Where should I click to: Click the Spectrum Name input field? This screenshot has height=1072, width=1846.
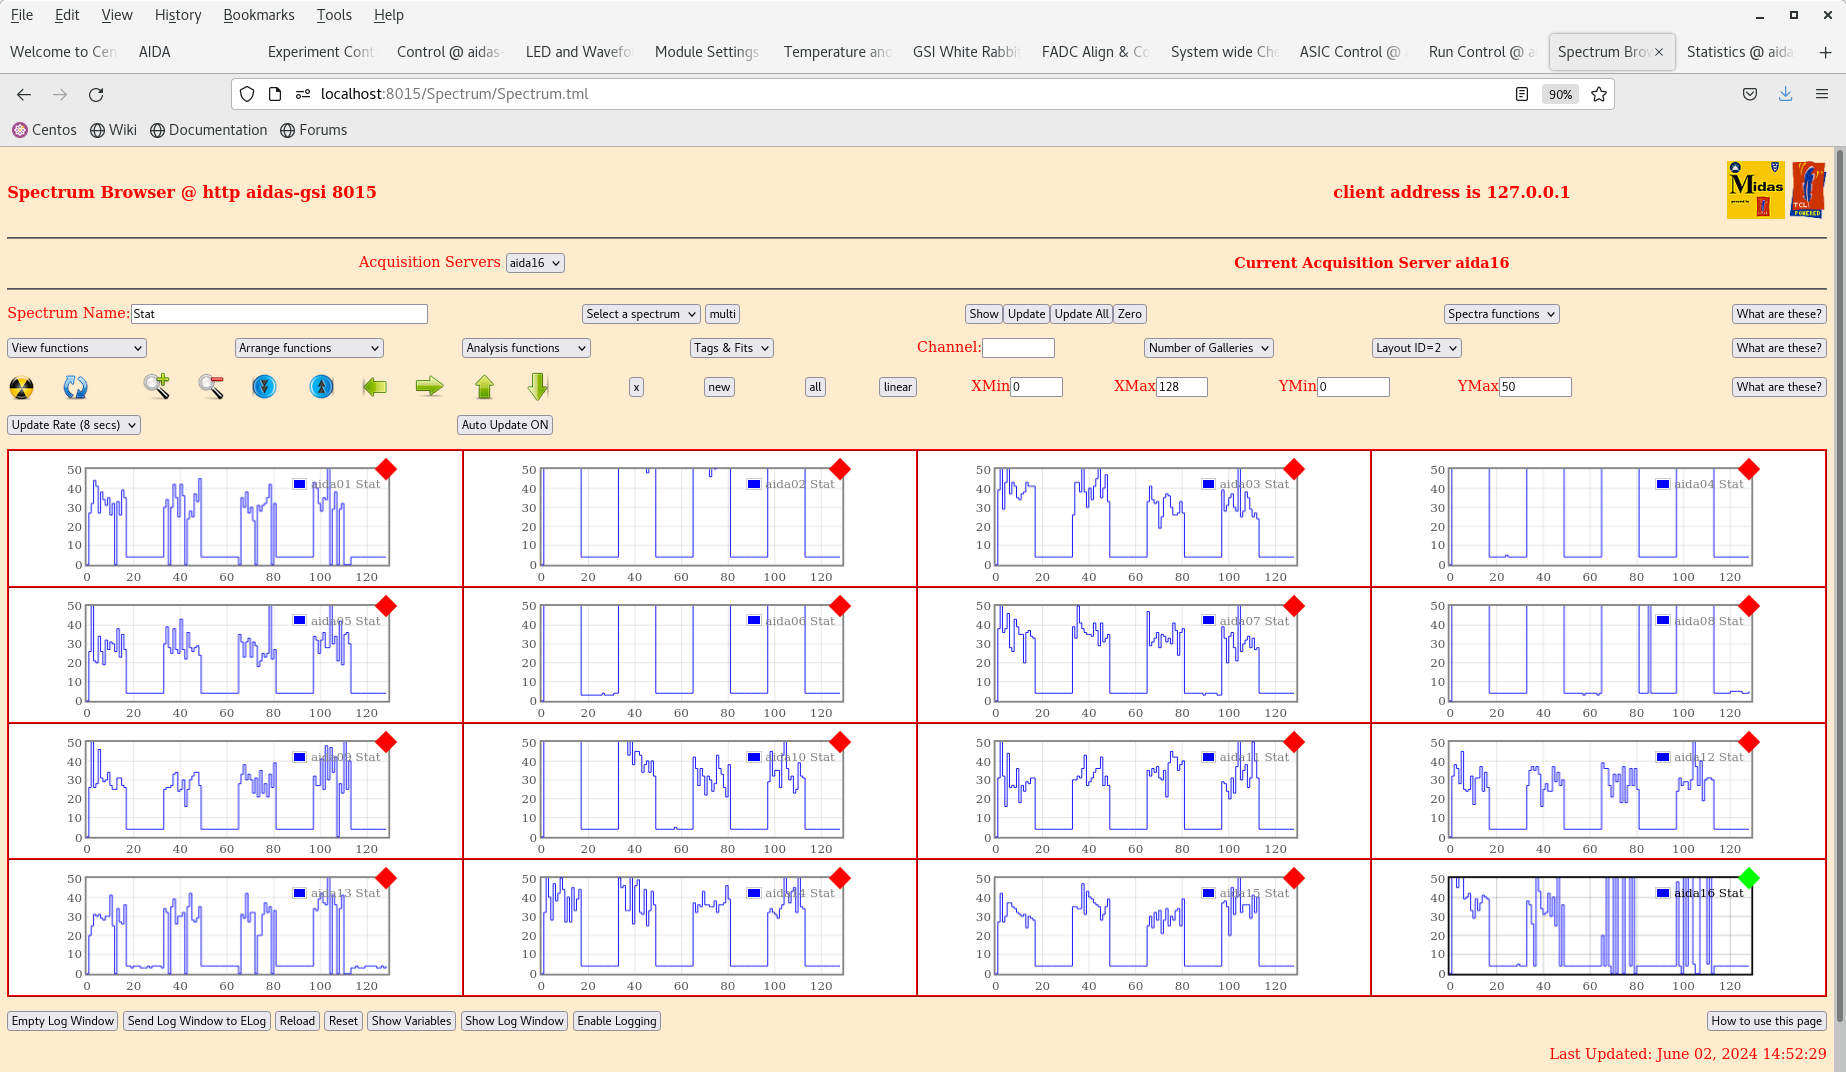pyautogui.click(x=279, y=314)
